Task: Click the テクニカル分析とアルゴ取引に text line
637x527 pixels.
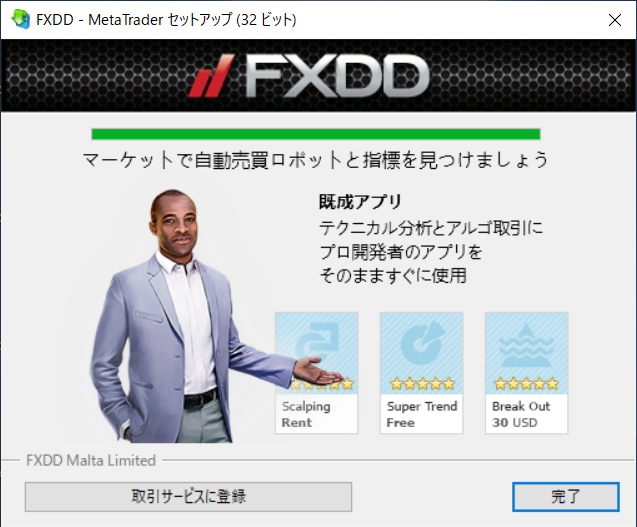Action: (x=431, y=228)
